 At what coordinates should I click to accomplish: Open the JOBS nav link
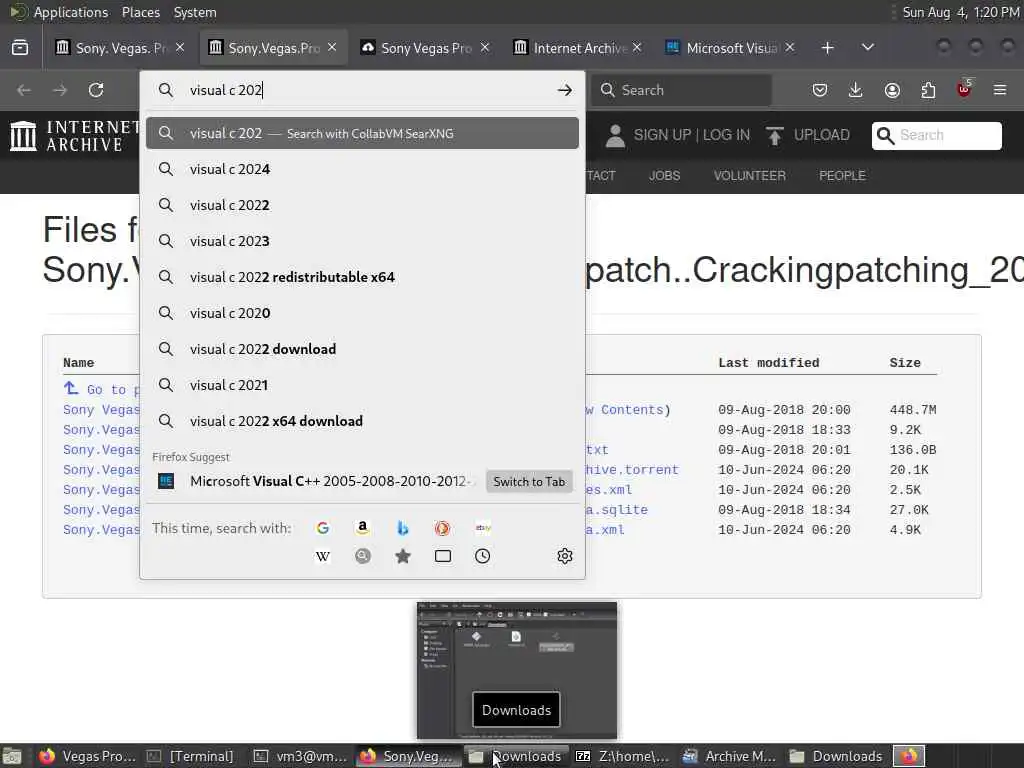[x=664, y=176]
